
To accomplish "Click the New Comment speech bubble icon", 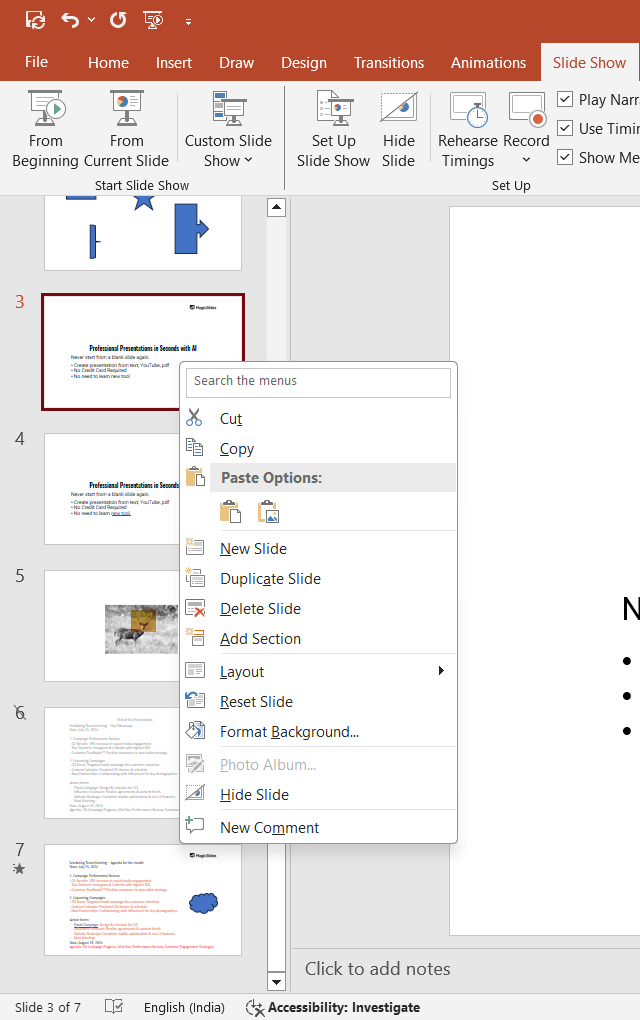I will pyautogui.click(x=194, y=825).
